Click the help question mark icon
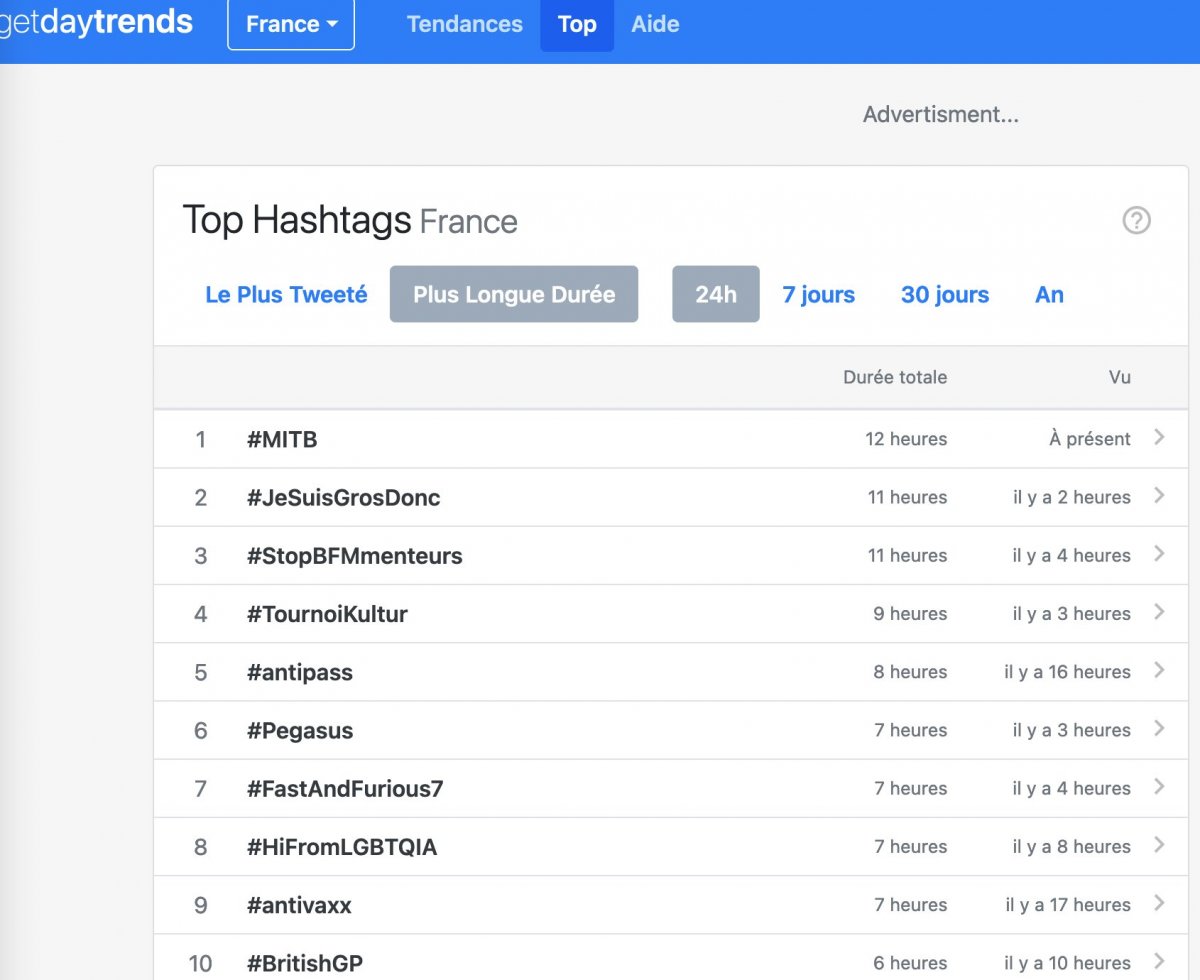Image resolution: width=1200 pixels, height=980 pixels. 1136,220
